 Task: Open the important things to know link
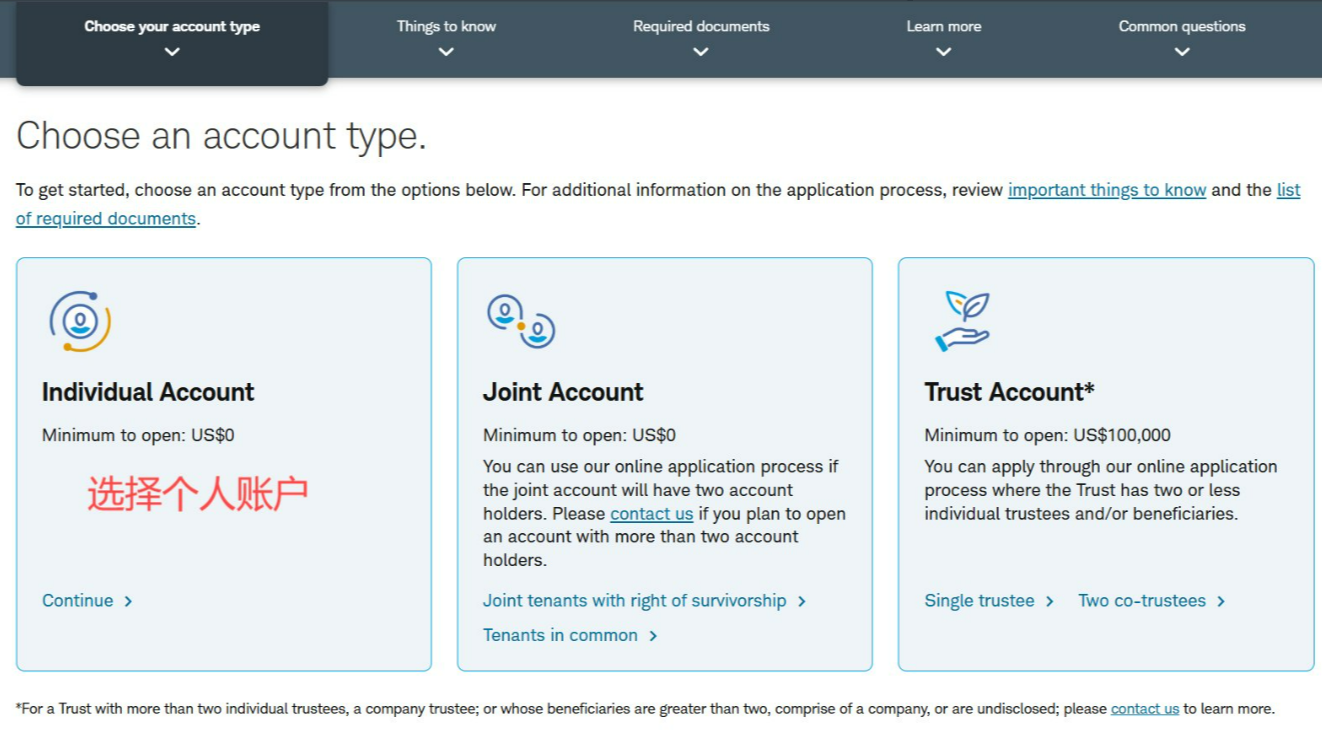click(x=1107, y=190)
